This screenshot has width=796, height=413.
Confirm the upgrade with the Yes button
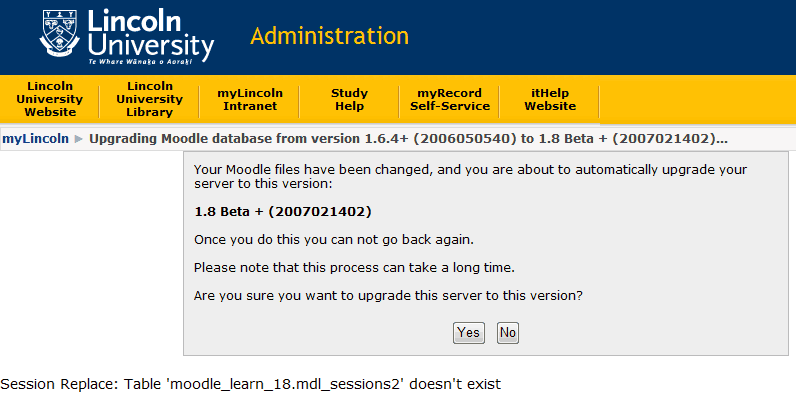click(469, 333)
